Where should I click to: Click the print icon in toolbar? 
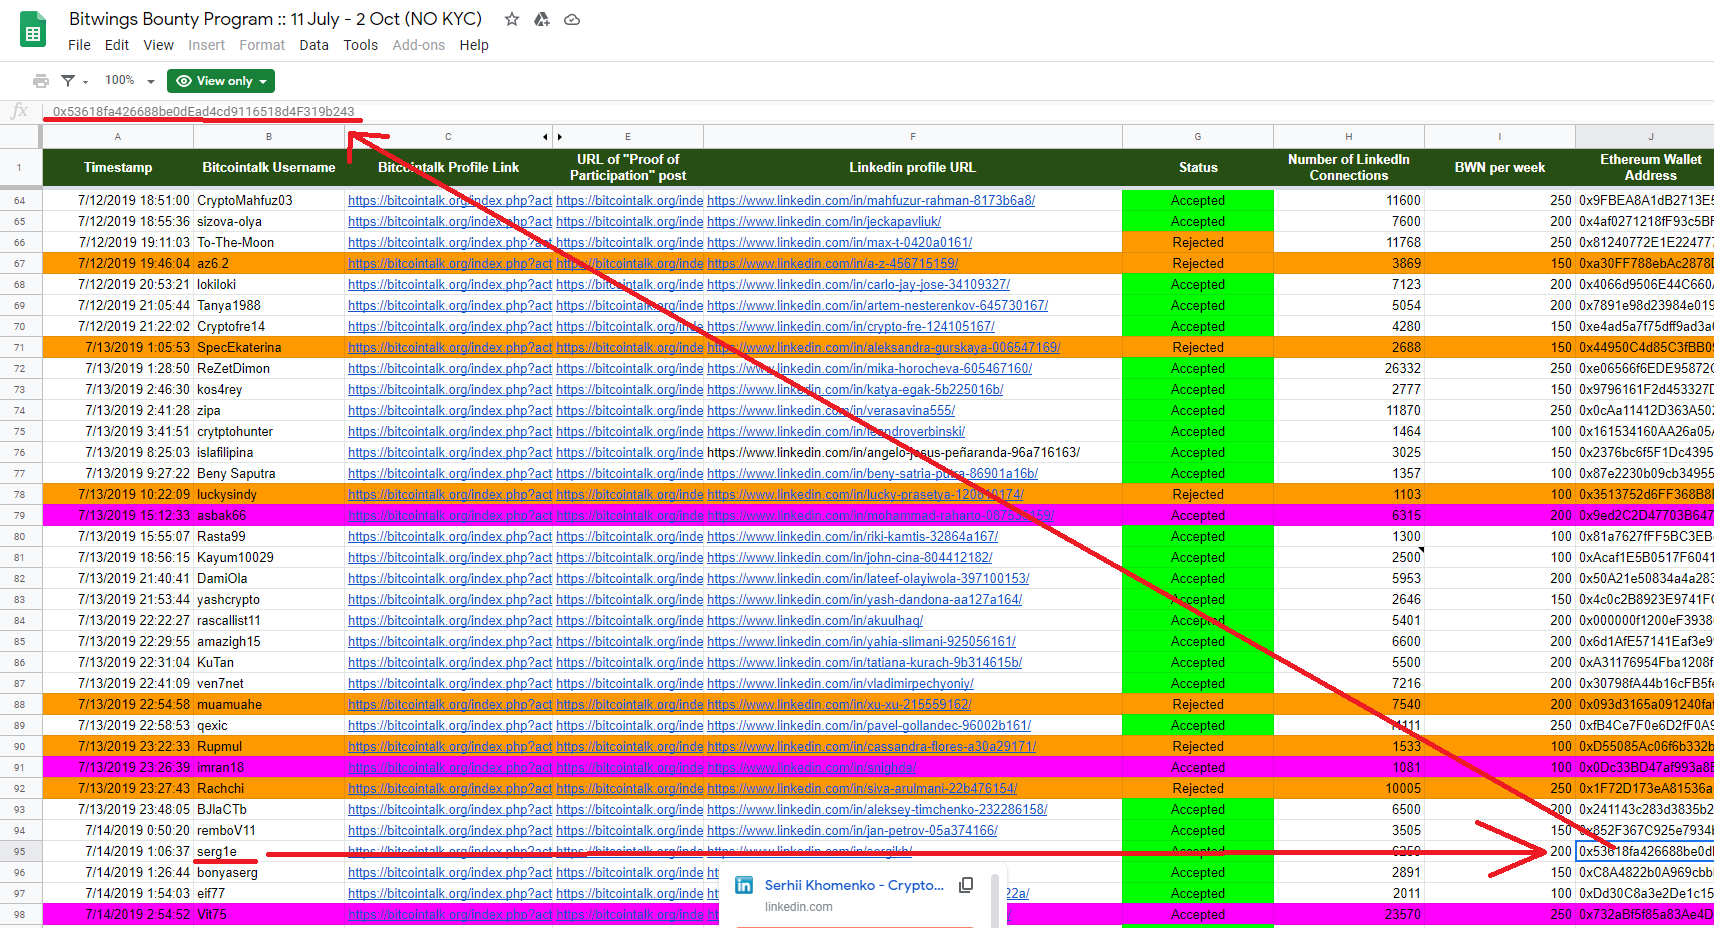tap(41, 81)
